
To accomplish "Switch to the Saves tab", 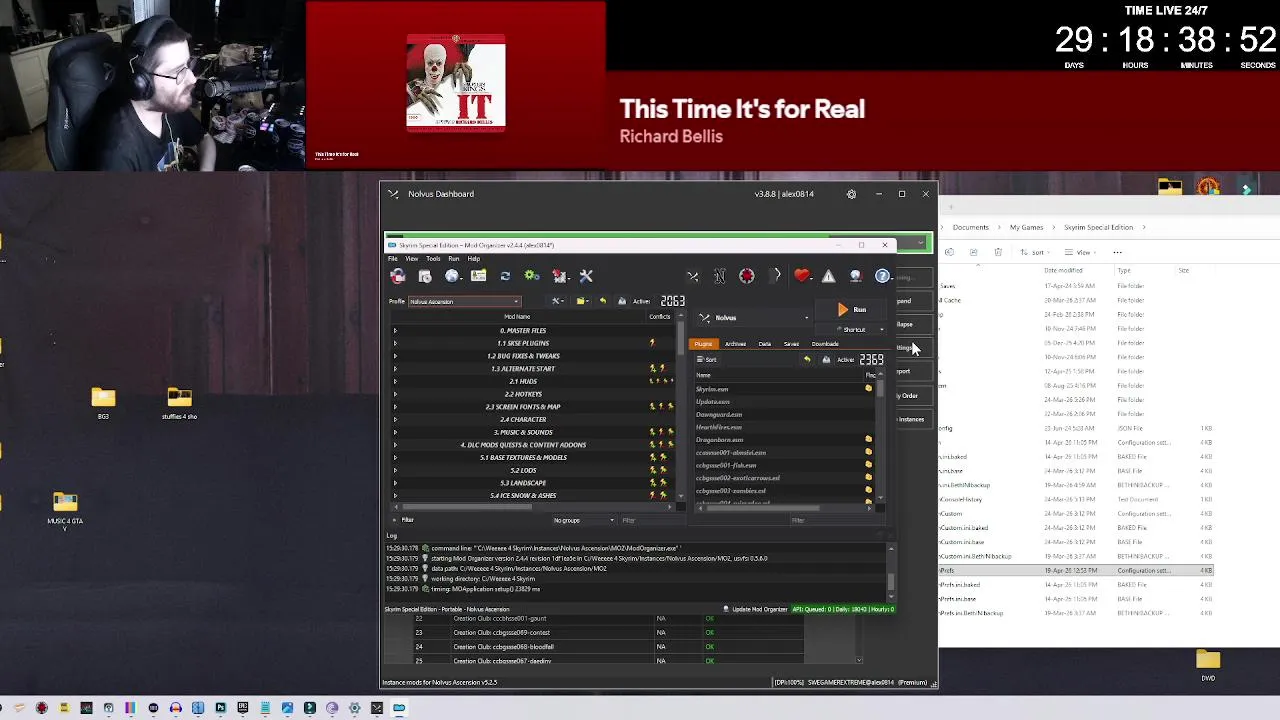I will coord(791,344).
